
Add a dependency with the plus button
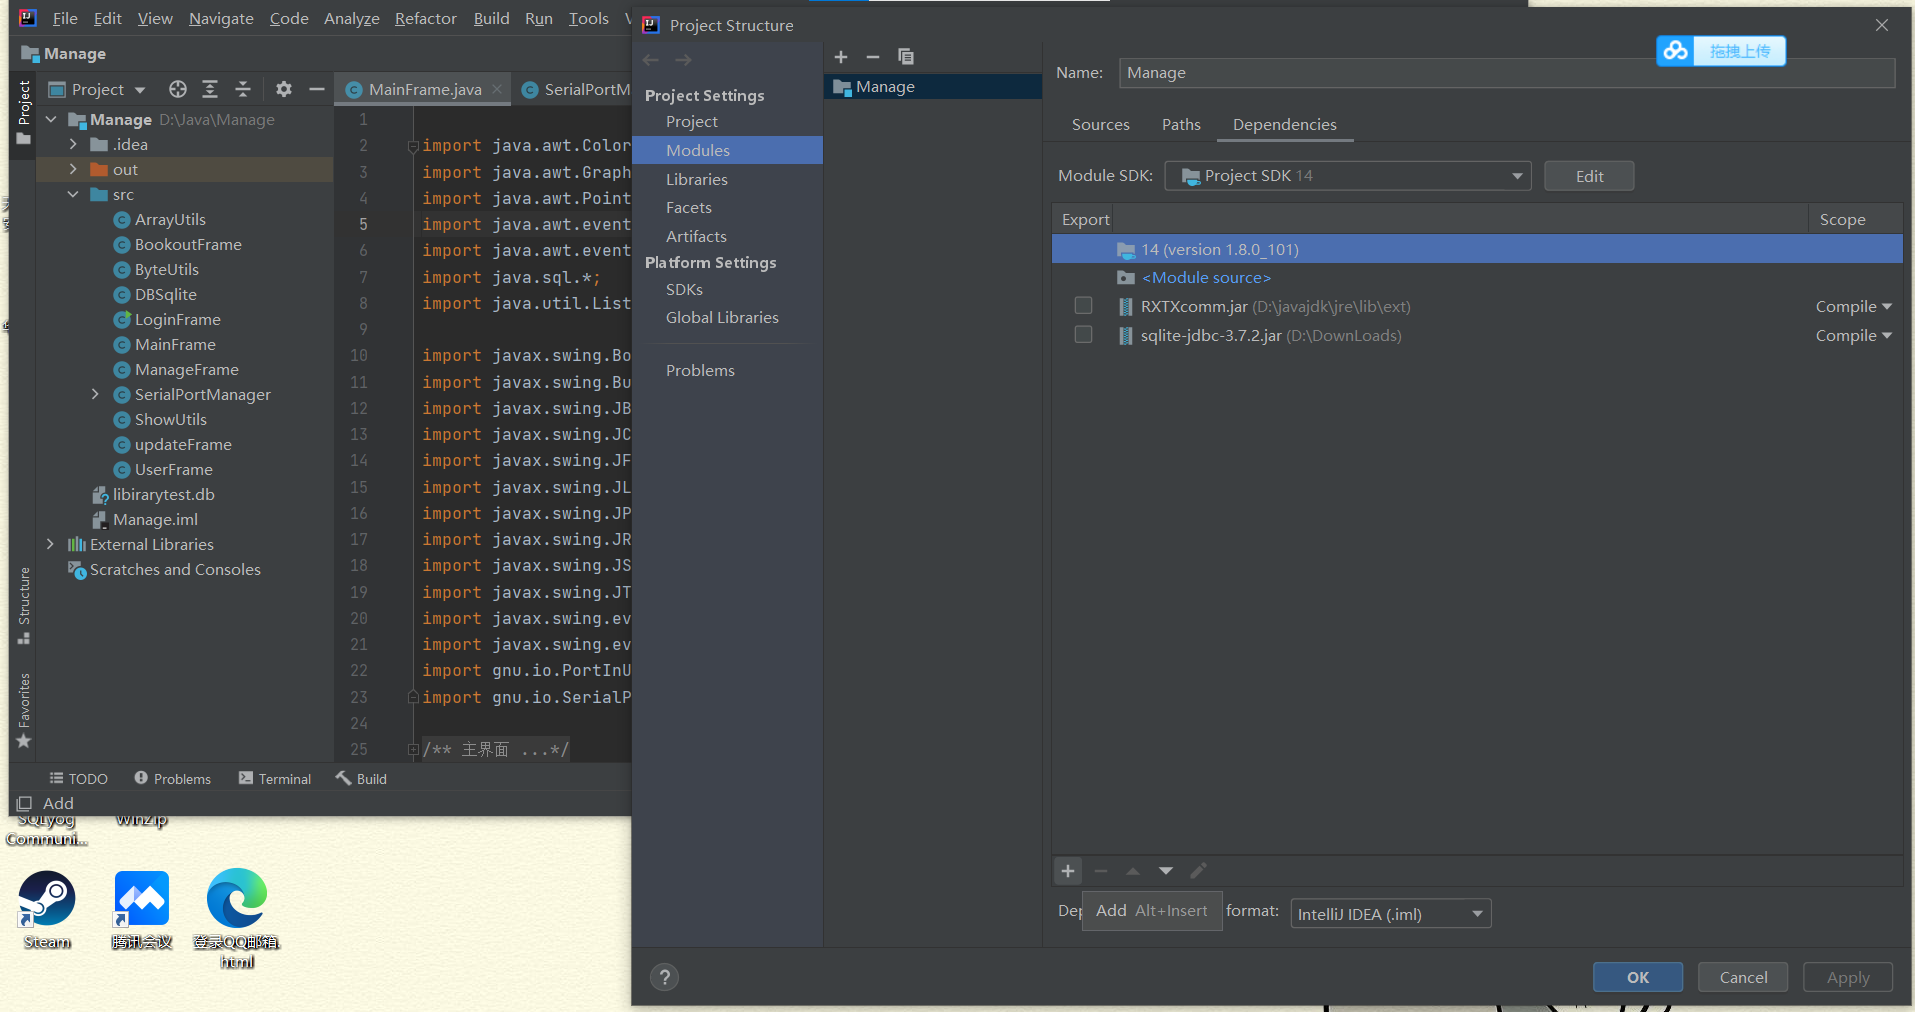point(1068,871)
